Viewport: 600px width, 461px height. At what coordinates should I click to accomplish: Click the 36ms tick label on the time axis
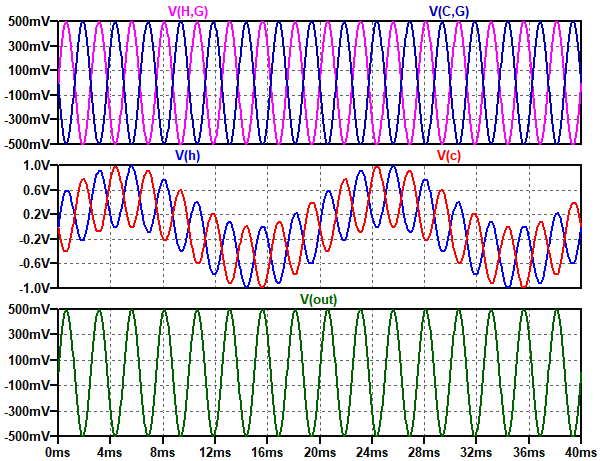coord(528,451)
